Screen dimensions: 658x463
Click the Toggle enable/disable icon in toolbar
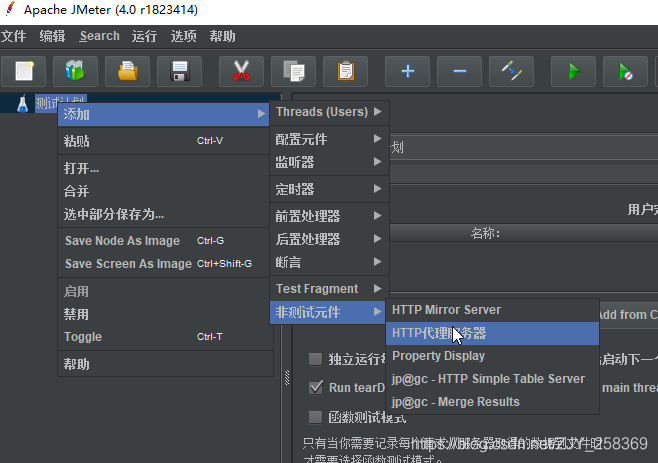point(512,71)
